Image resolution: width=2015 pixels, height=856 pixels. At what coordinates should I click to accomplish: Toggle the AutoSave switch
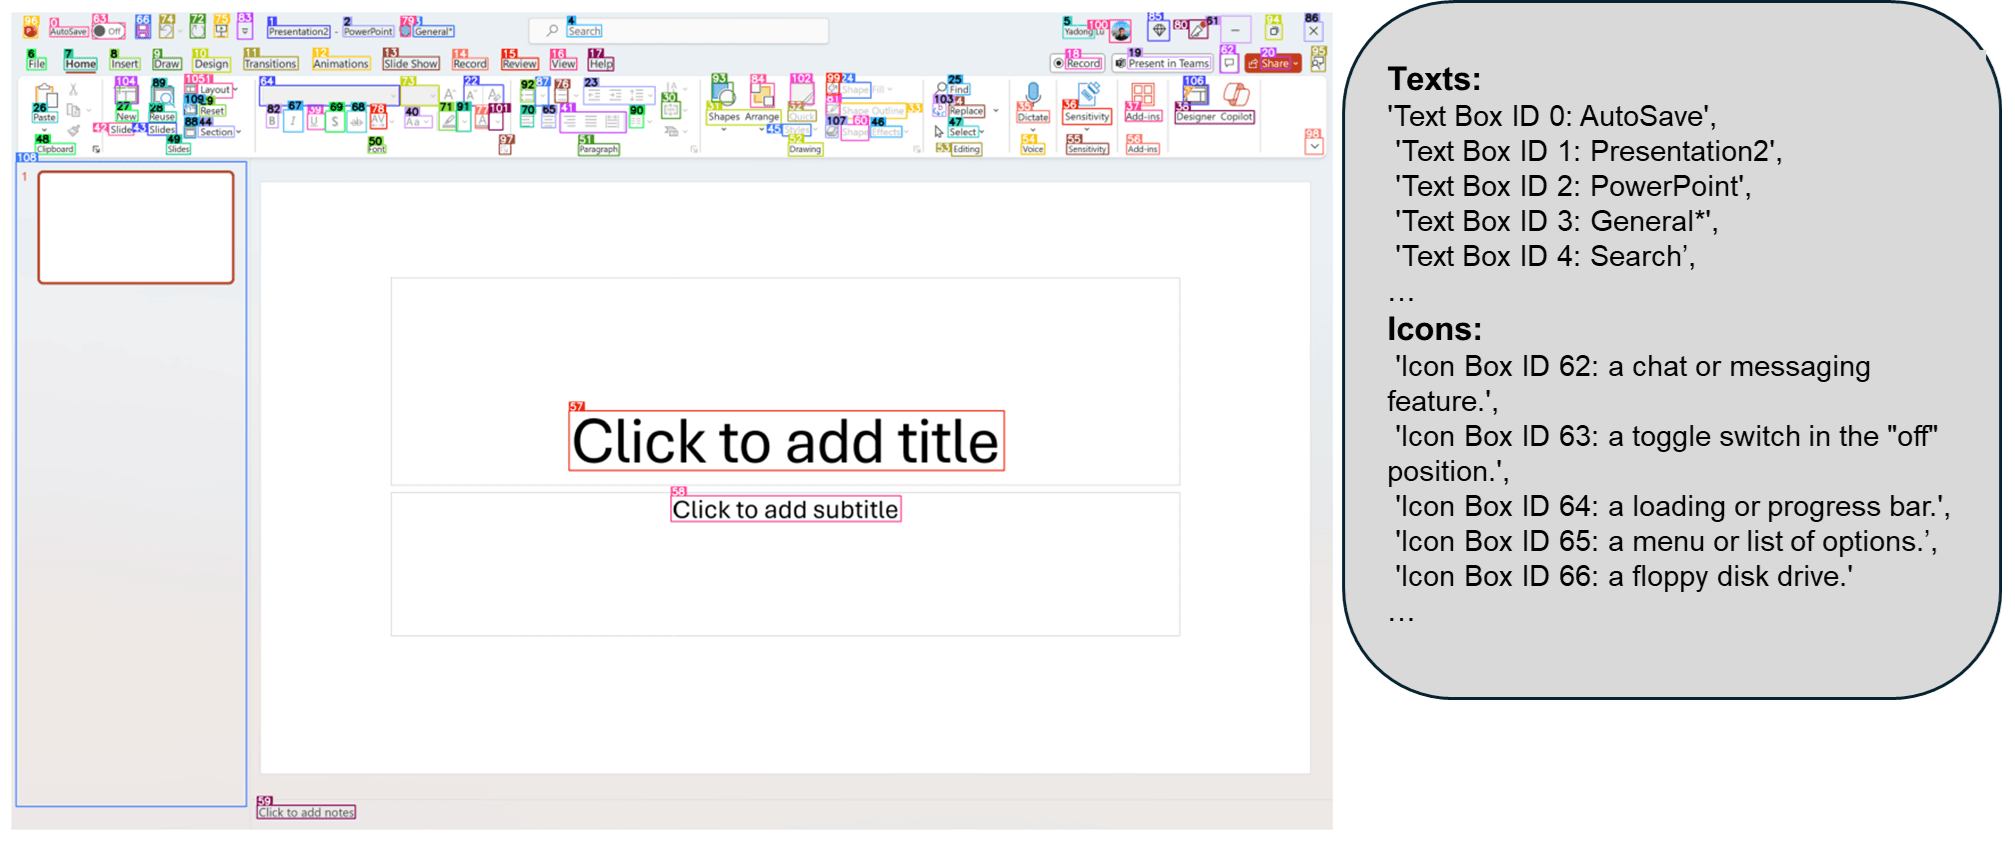[108, 31]
